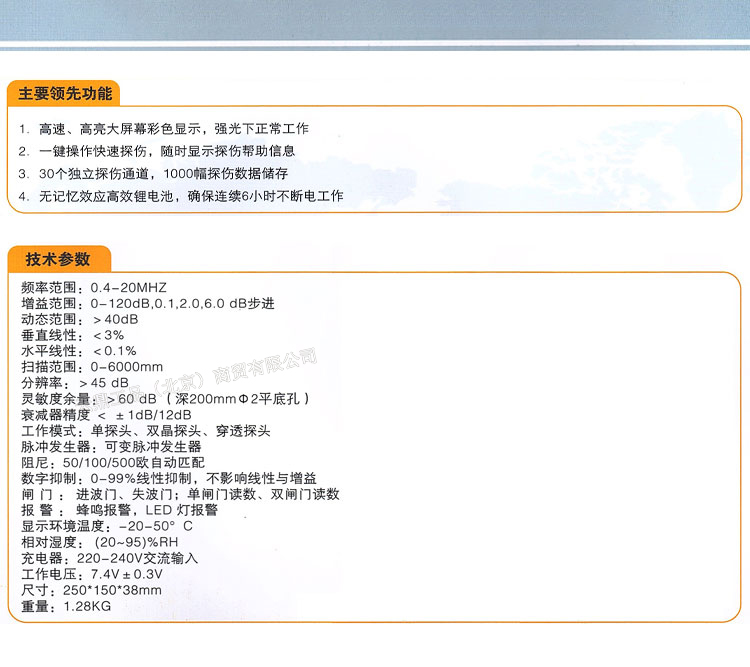Click feature 4 about 无记忆效应高效锂电池
The width and height of the screenshot is (750, 667).
(x=180, y=196)
